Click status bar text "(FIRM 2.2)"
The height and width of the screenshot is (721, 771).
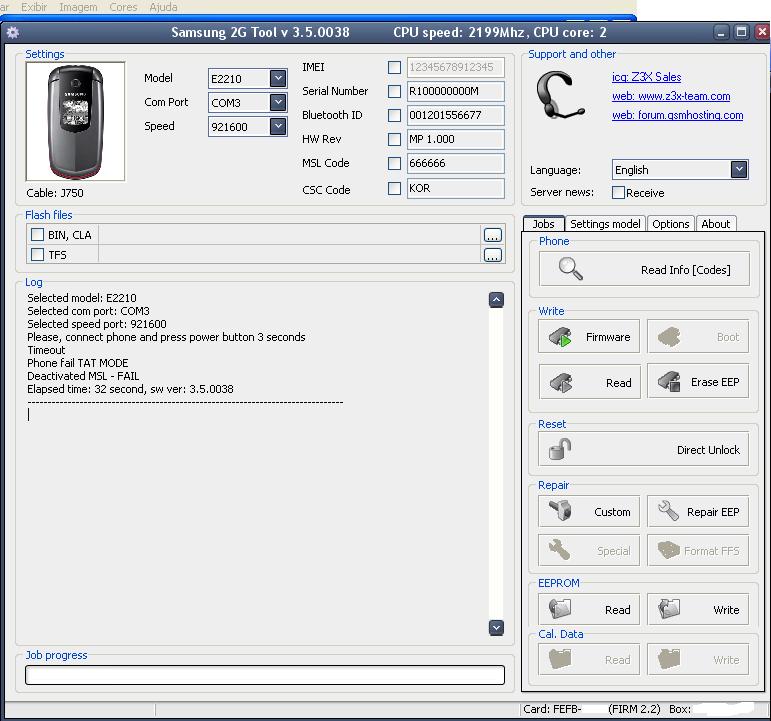634,709
